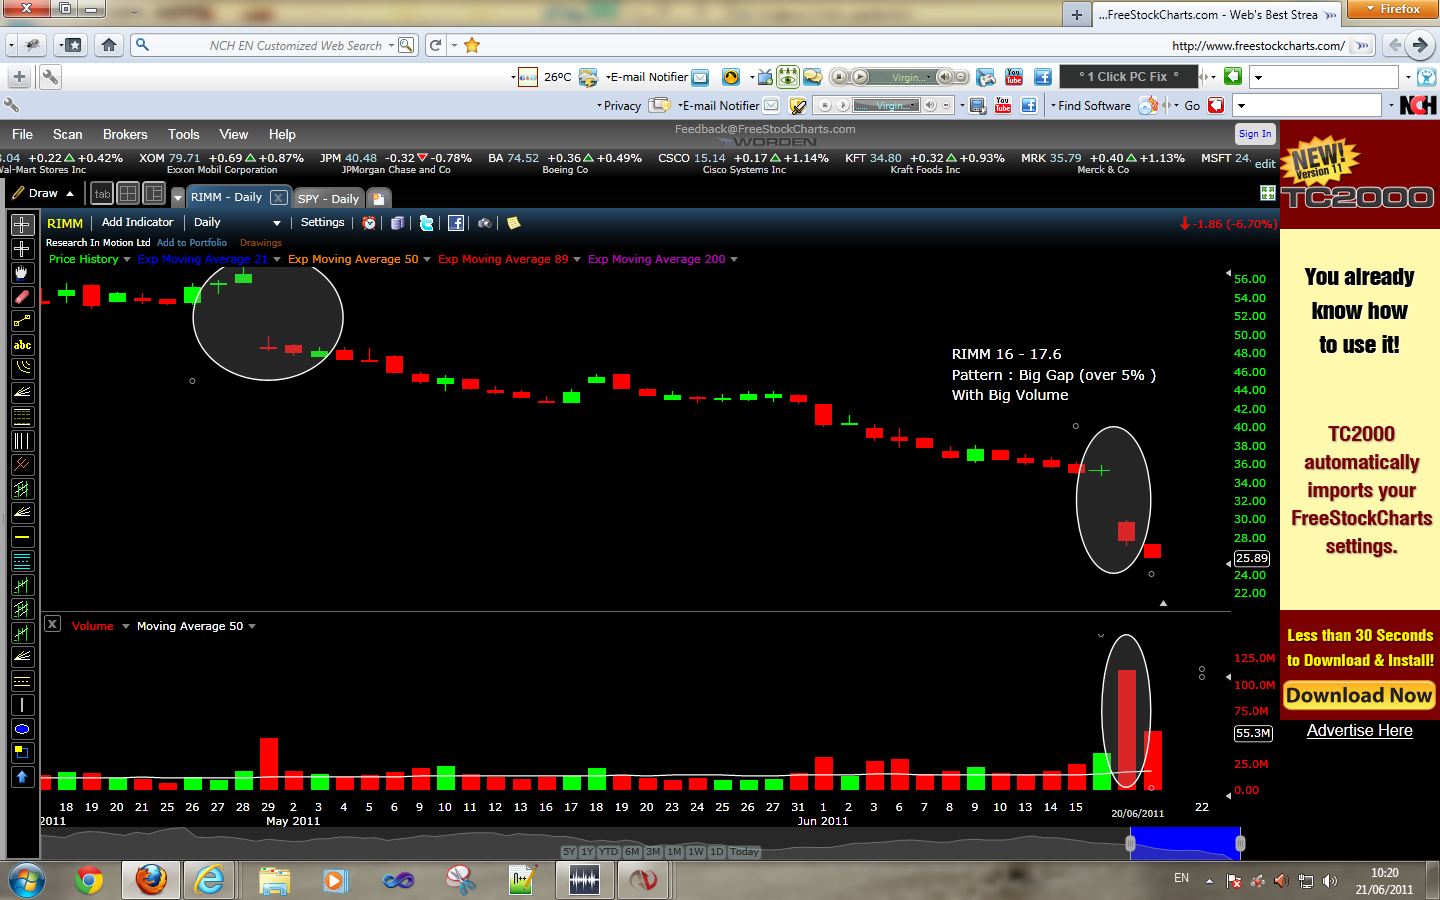1440x900 pixels.
Task: Open the View menu
Action: click(x=234, y=134)
